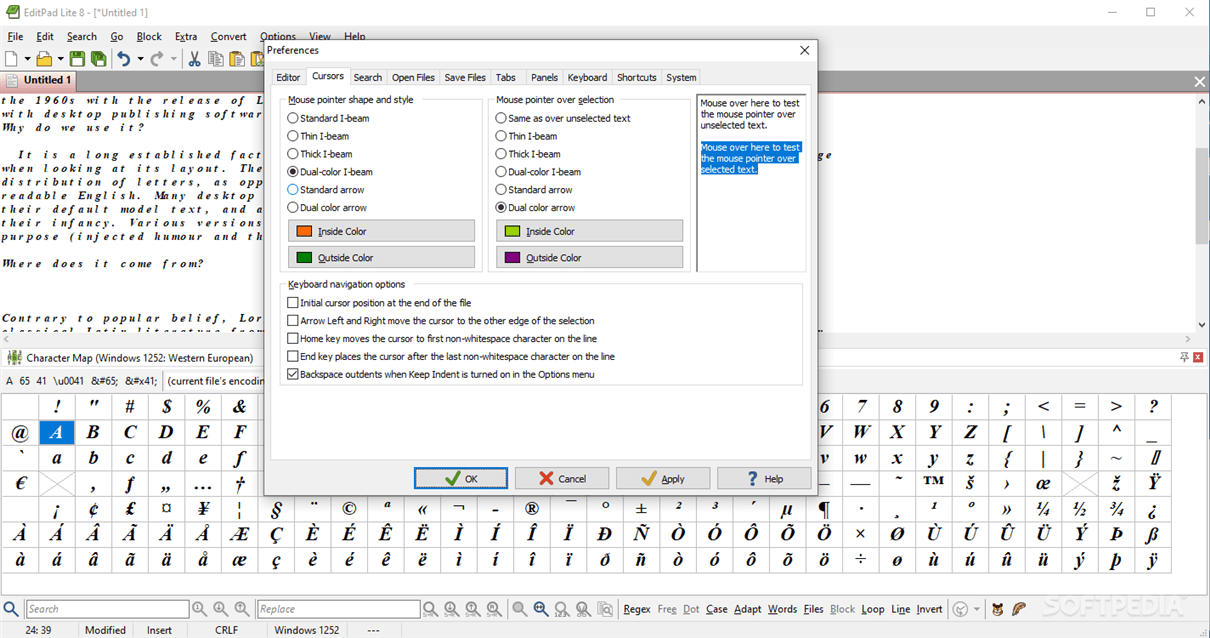Switch to the Keyboard preferences tab
This screenshot has height=638, width=1210.
tap(587, 77)
